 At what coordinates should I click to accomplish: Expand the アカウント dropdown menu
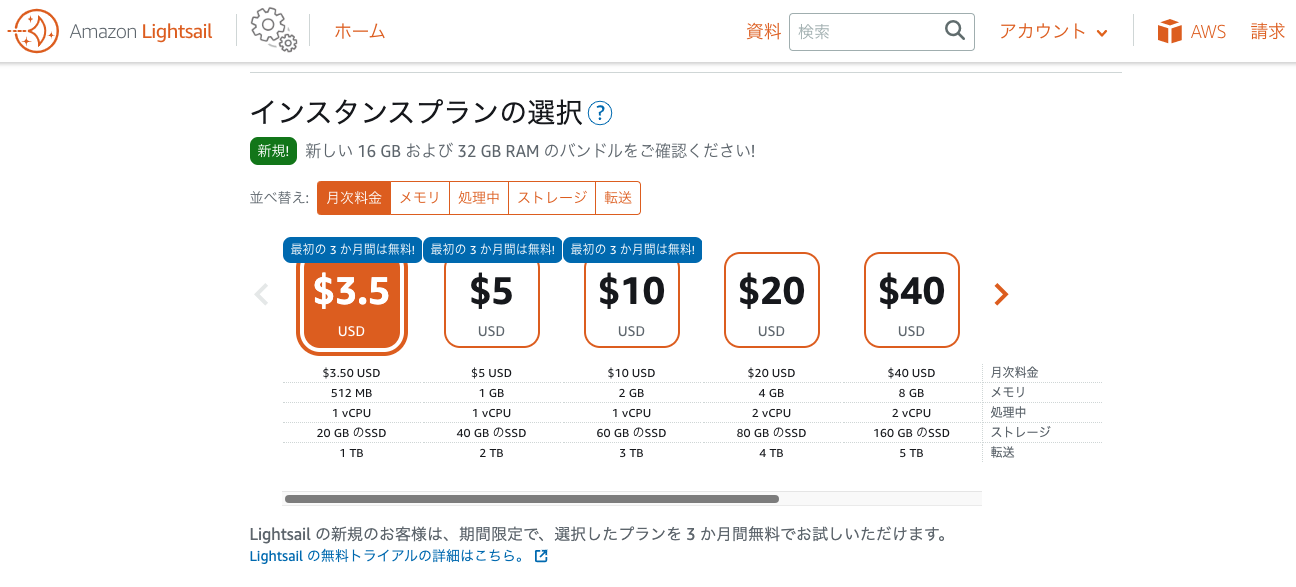(1053, 32)
